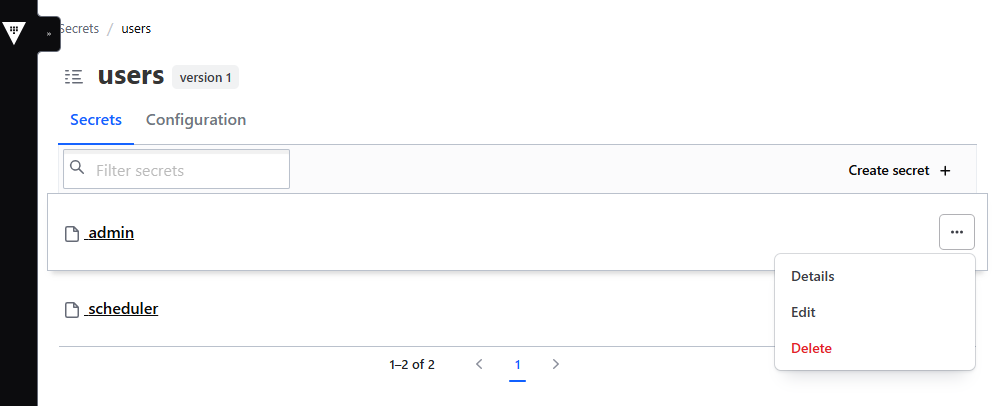Image resolution: width=997 pixels, height=406 pixels.
Task: Click the file icon beside admin
Action: coord(72,234)
